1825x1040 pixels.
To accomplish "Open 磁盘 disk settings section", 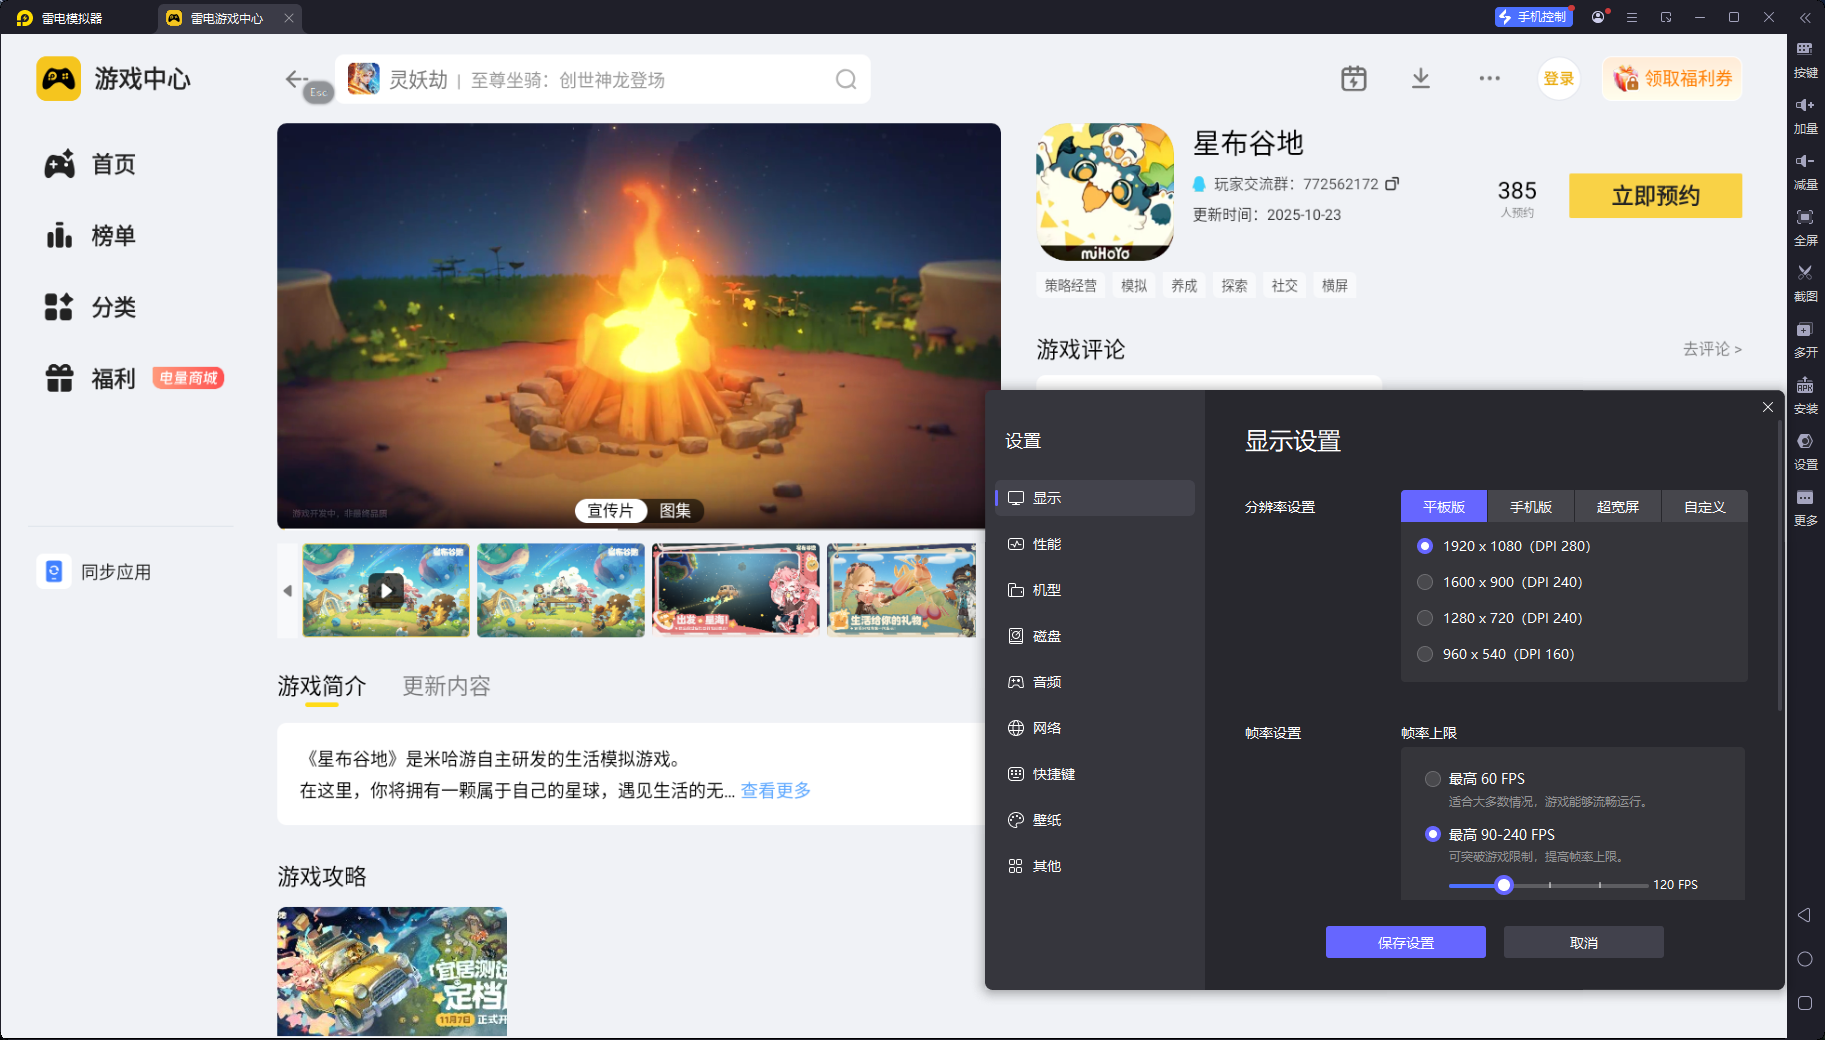I will (x=1095, y=636).
